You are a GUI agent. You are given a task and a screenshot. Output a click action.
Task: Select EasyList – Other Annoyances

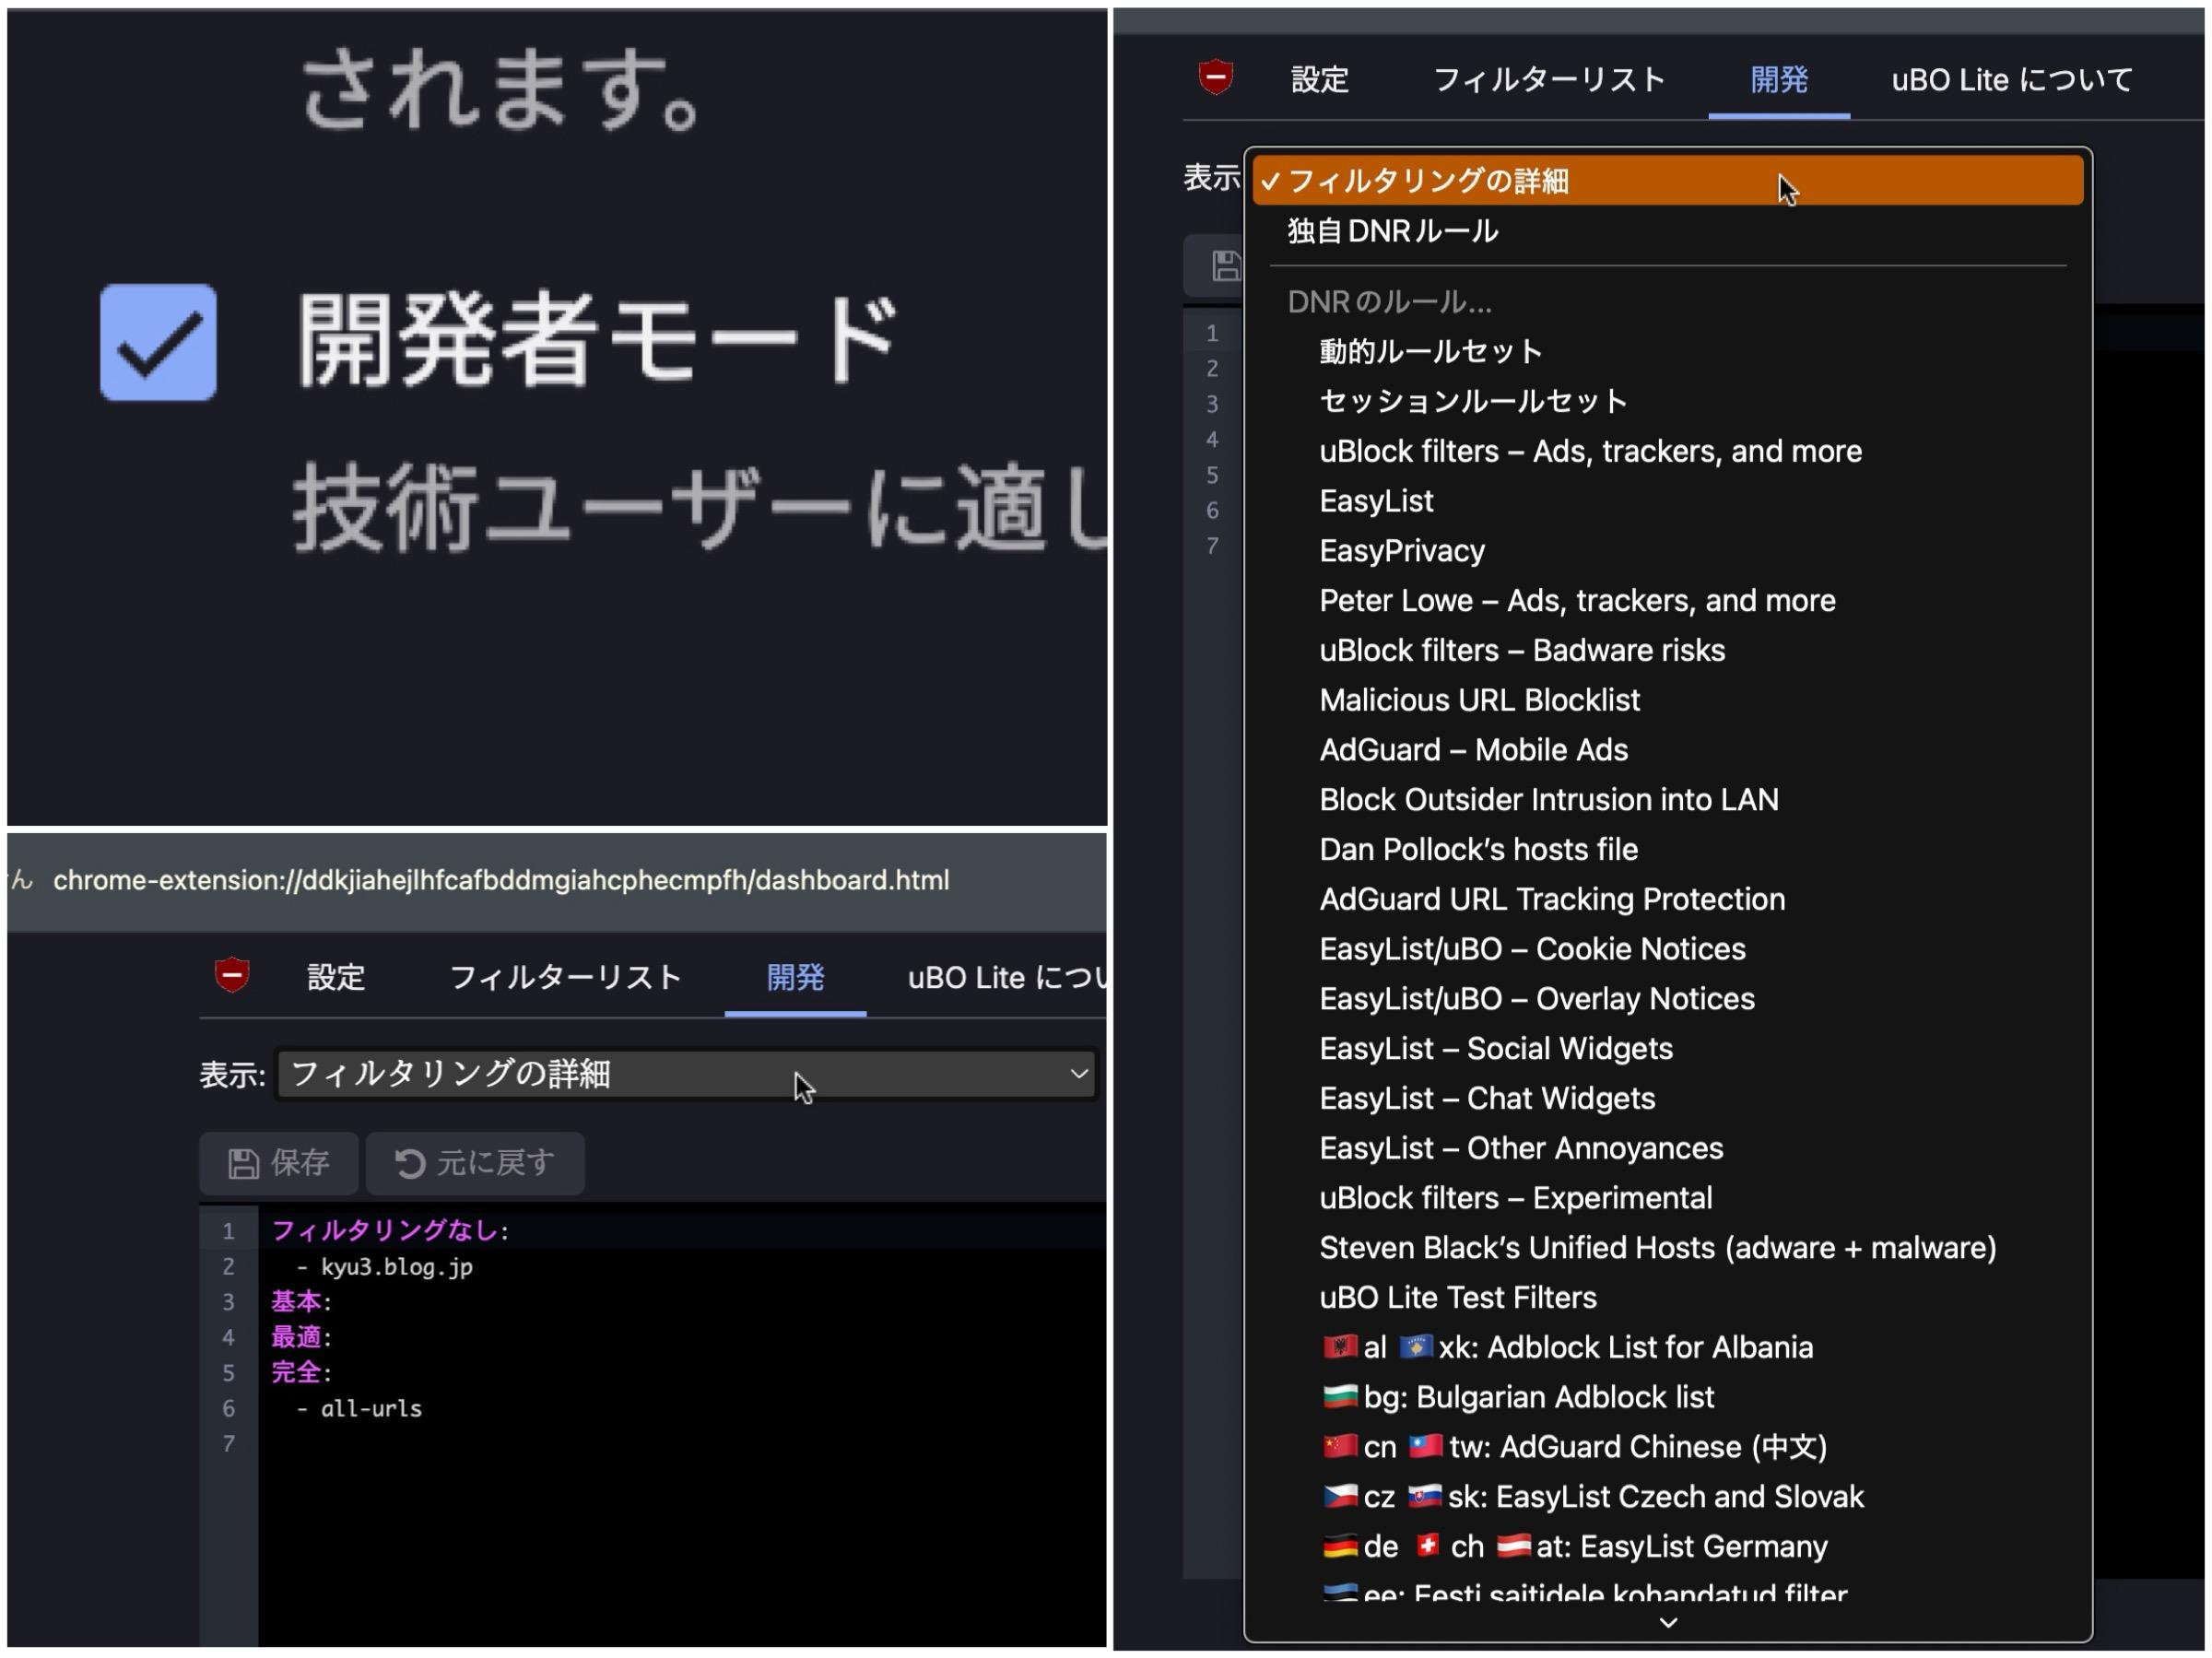click(1667, 1148)
